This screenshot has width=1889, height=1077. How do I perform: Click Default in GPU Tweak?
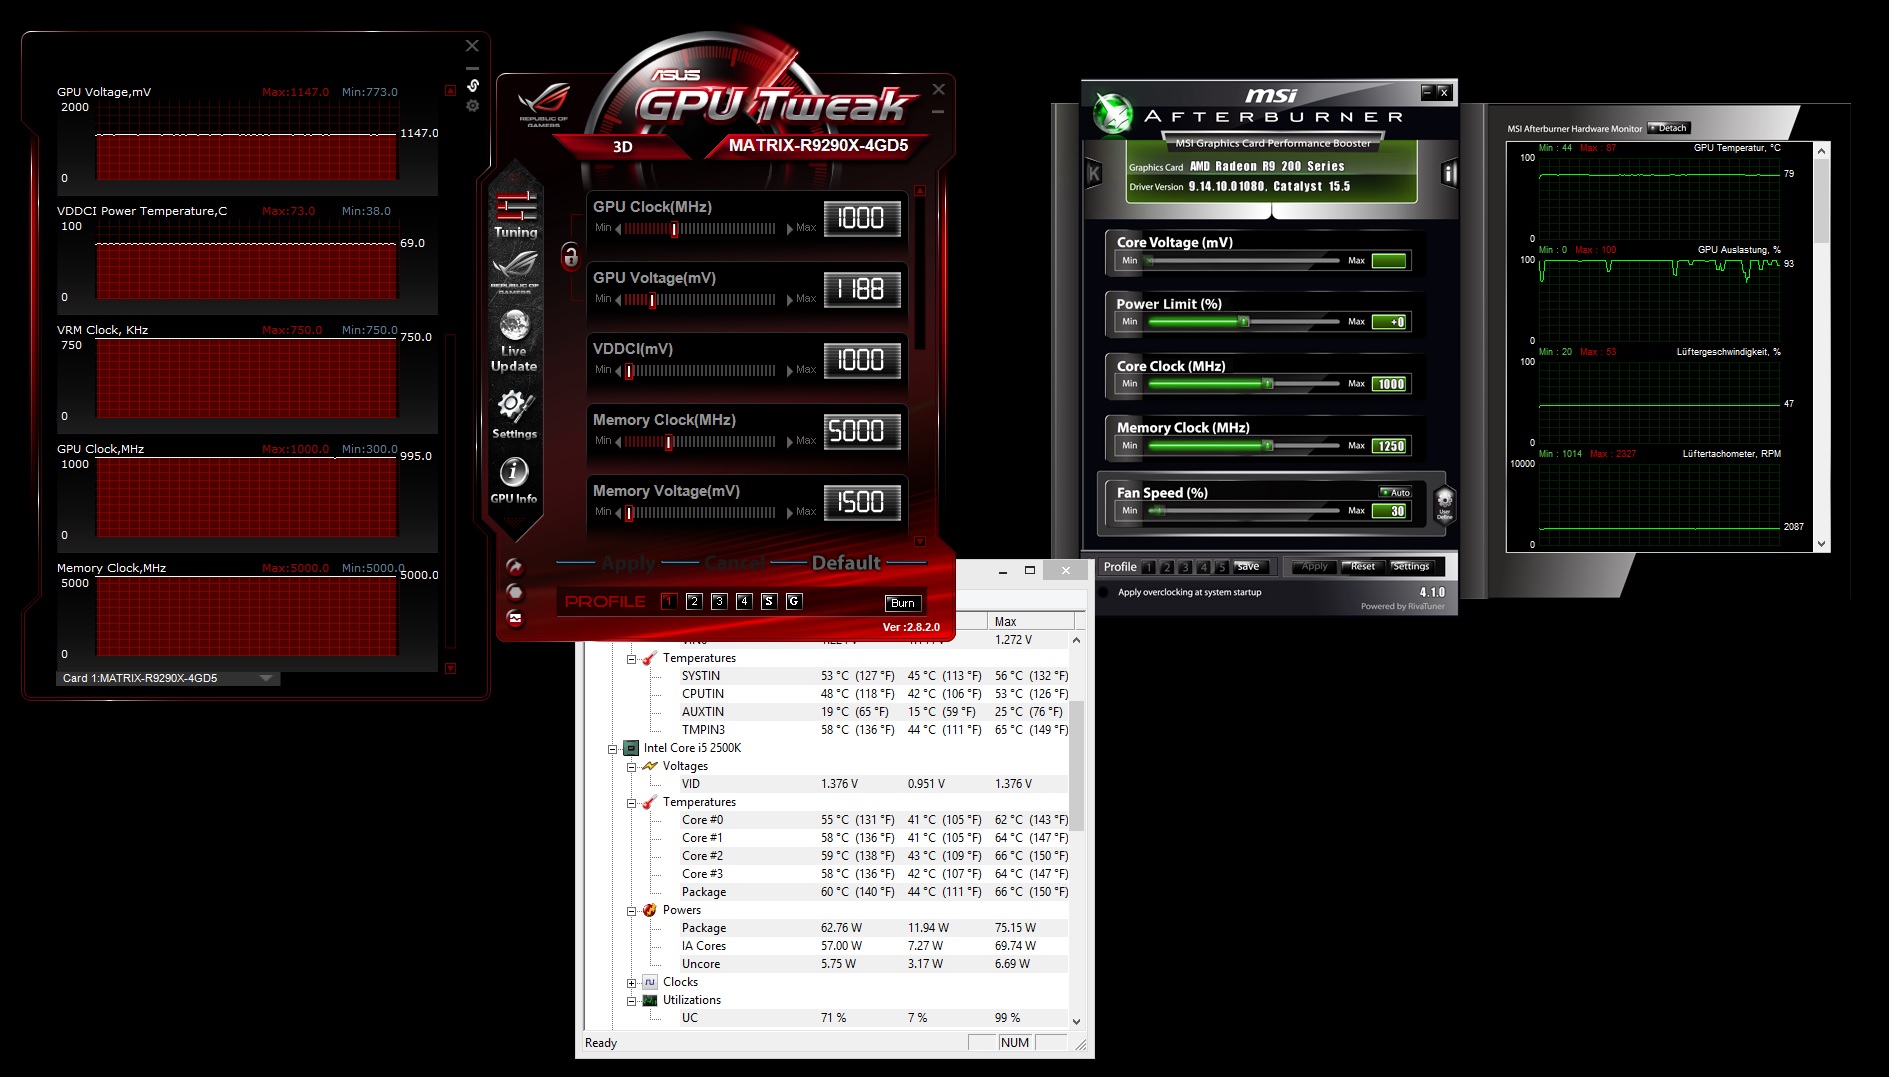[x=846, y=563]
